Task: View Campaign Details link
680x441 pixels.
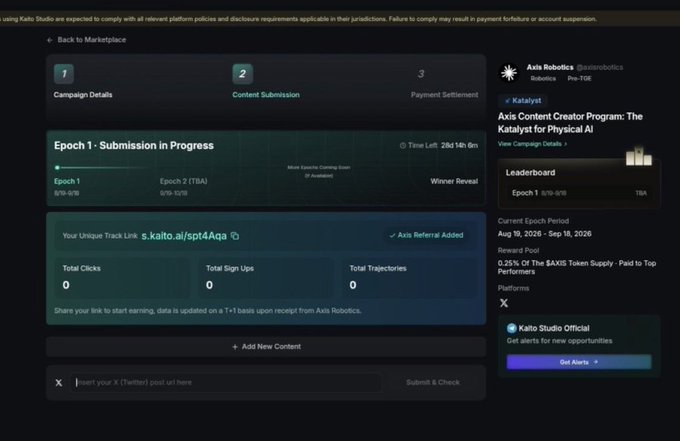Action: pos(532,144)
